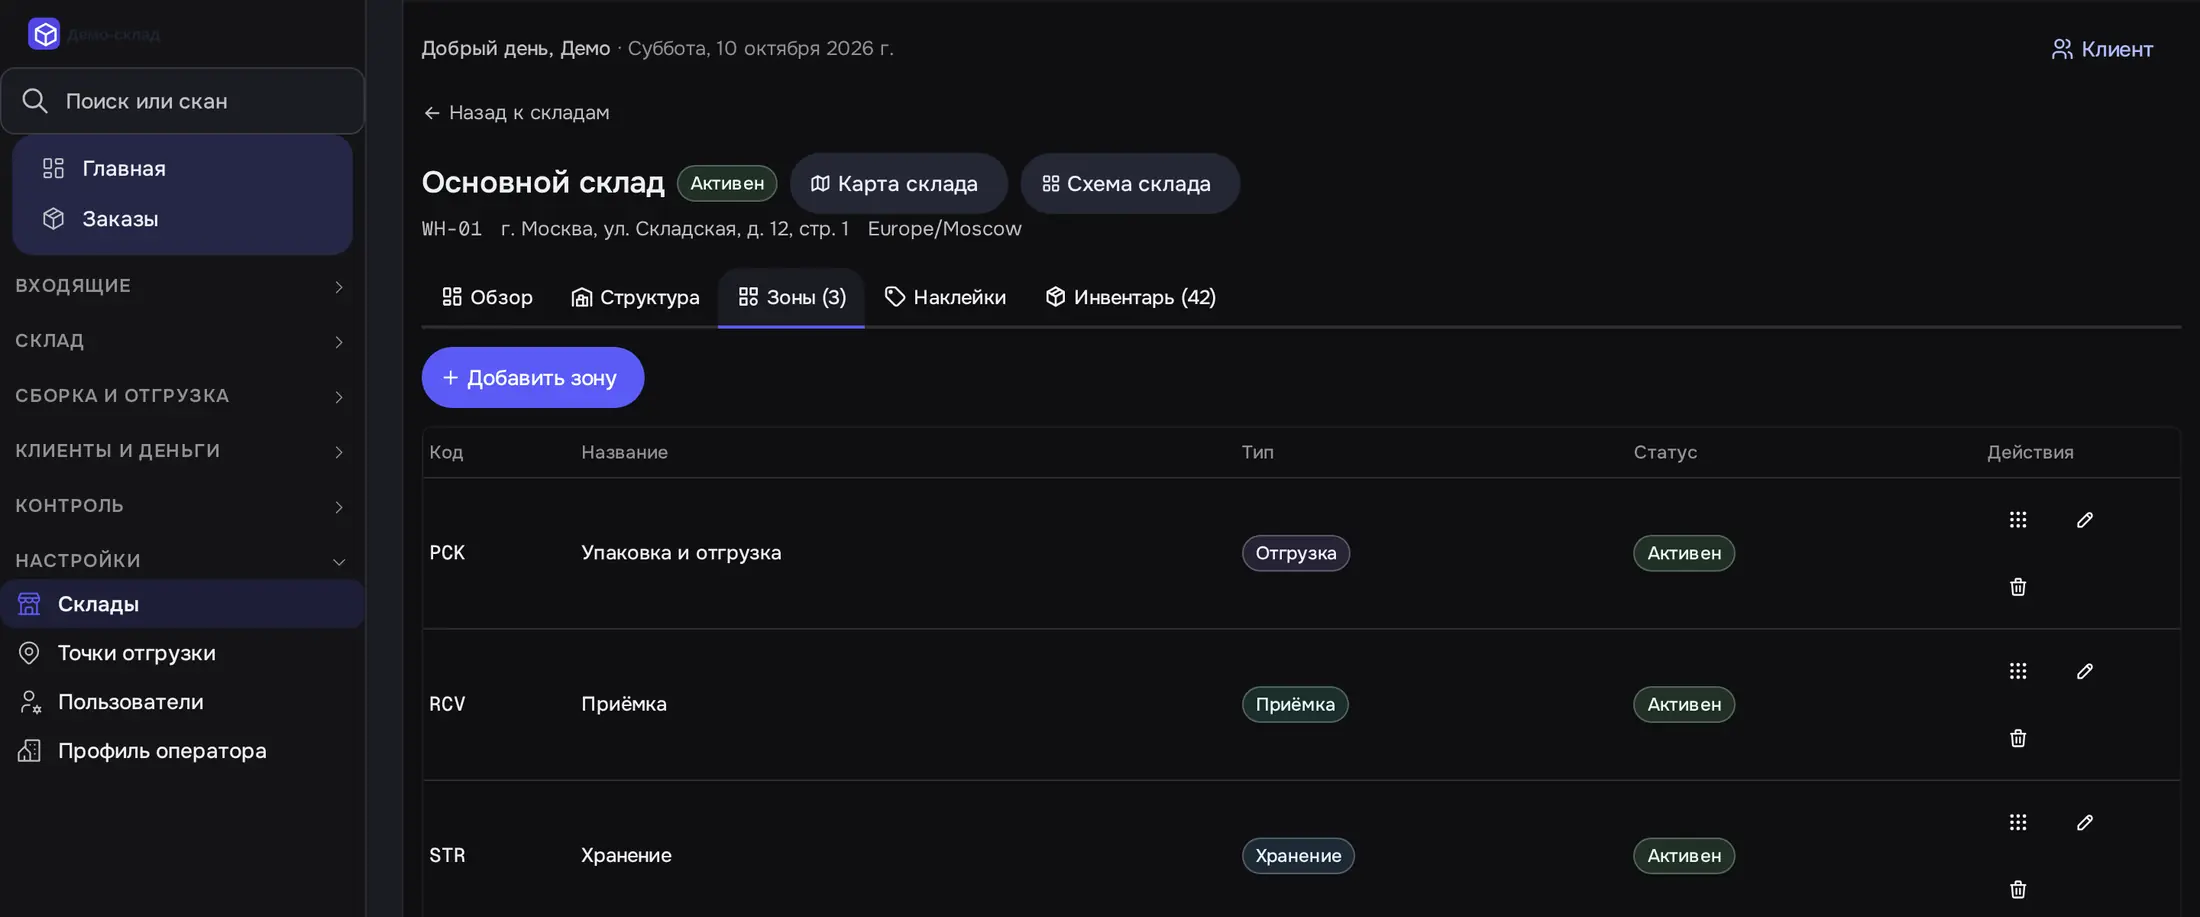Collapse the НАСТРОЙКИ sidebar section
The height and width of the screenshot is (917, 2200).
(181, 561)
